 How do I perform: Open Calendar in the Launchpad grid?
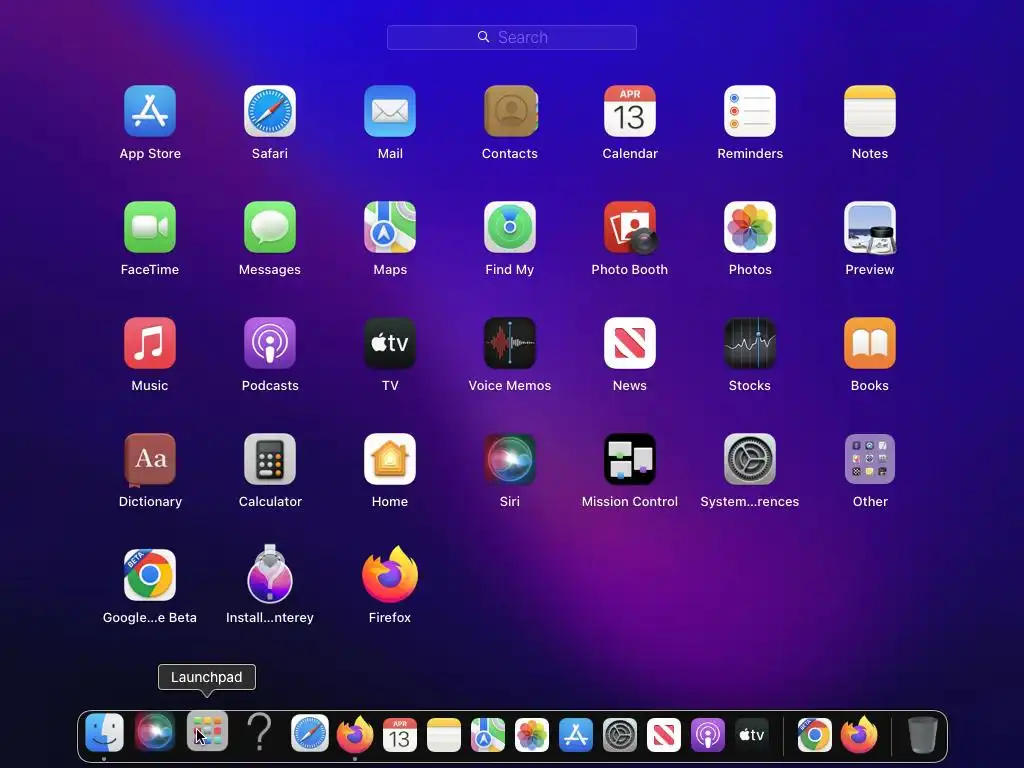pyautogui.click(x=630, y=111)
